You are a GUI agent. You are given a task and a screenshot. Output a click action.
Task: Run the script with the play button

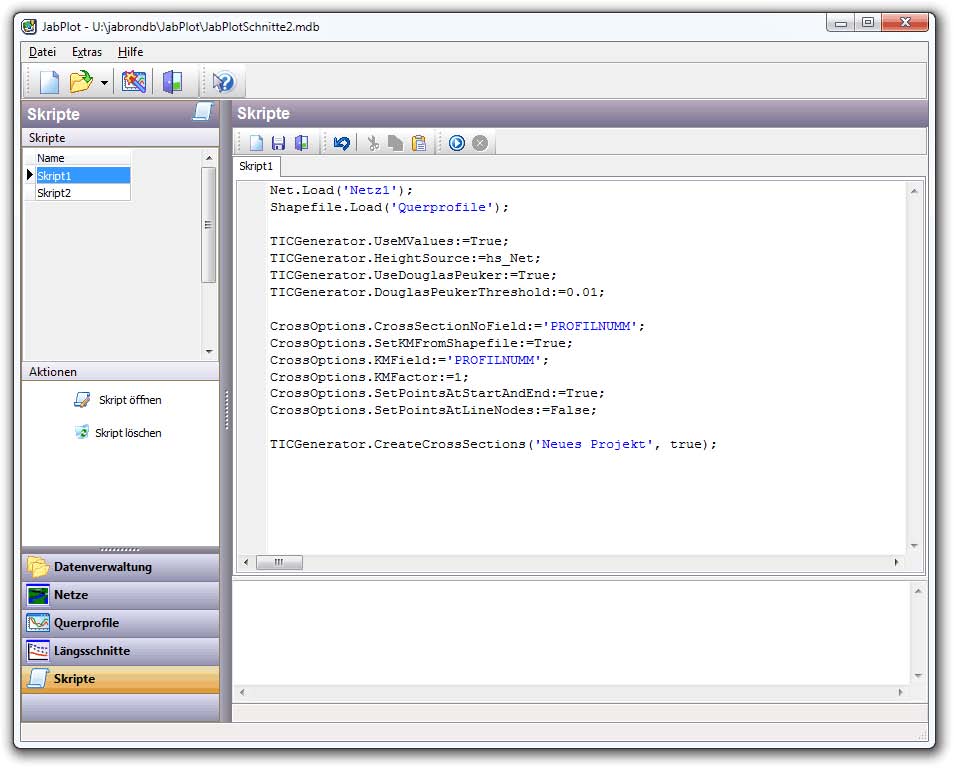(x=457, y=143)
